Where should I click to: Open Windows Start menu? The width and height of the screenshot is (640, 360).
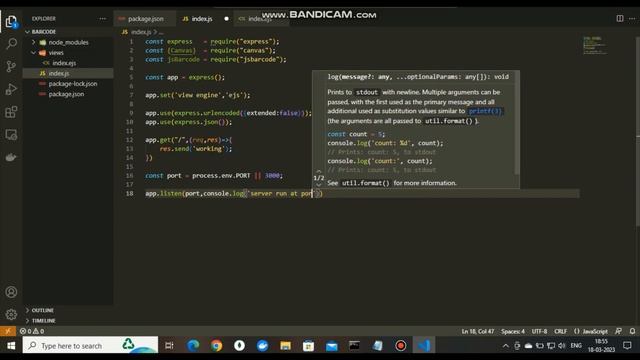11,346
